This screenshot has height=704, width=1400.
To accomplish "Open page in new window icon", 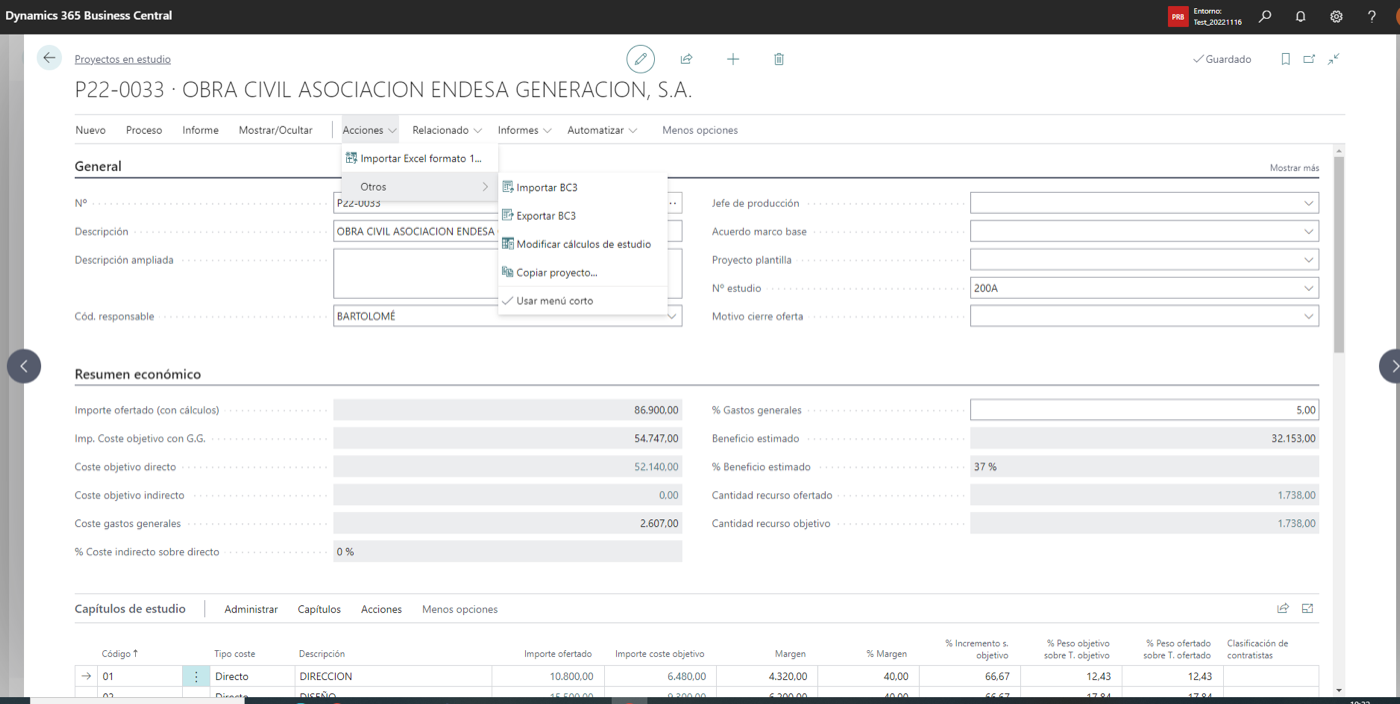I will click(1309, 59).
